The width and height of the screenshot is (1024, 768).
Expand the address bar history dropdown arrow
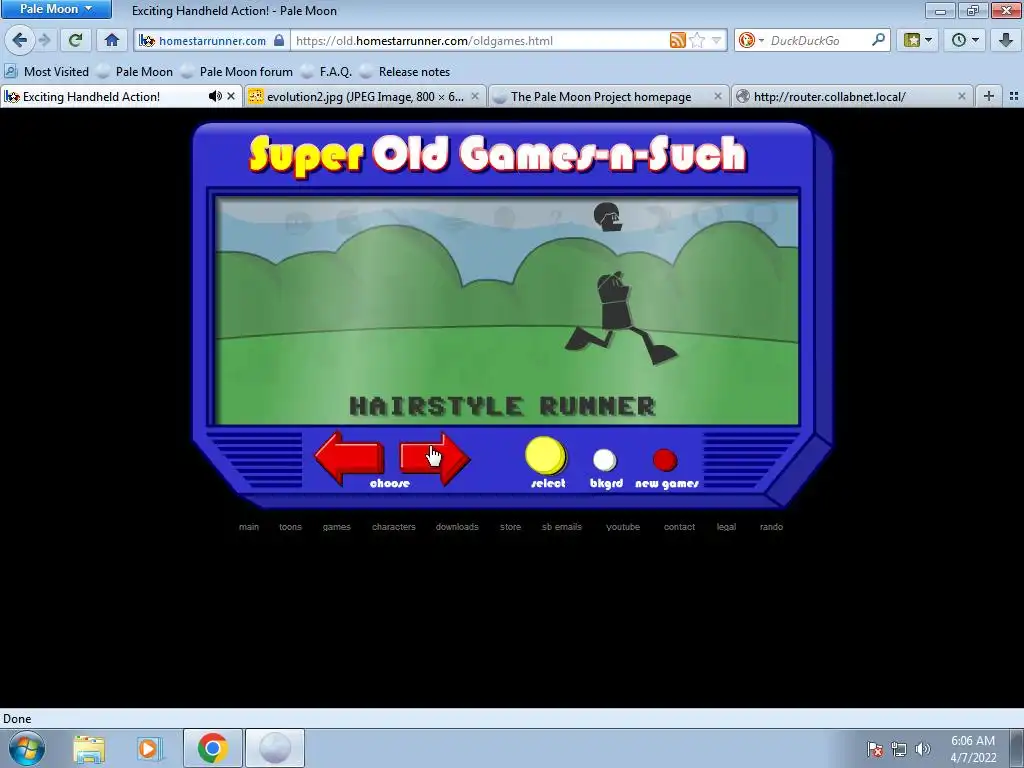click(x=716, y=40)
